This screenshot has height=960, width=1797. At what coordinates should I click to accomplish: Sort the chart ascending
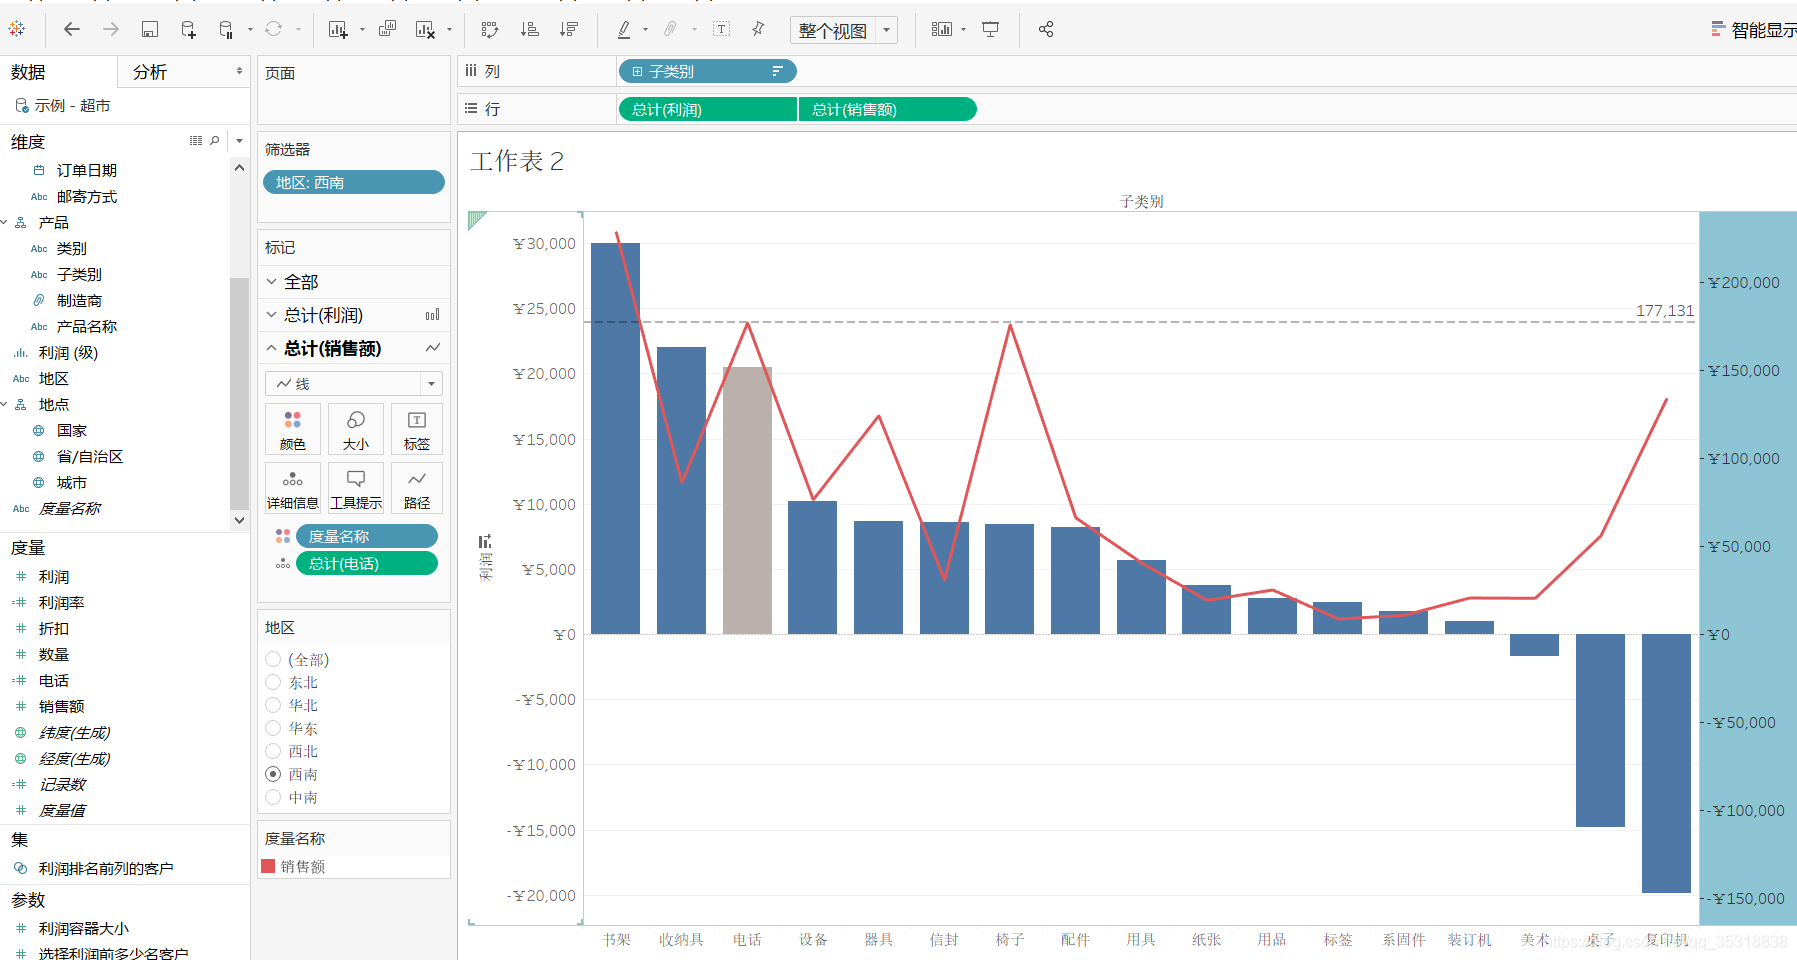530,29
